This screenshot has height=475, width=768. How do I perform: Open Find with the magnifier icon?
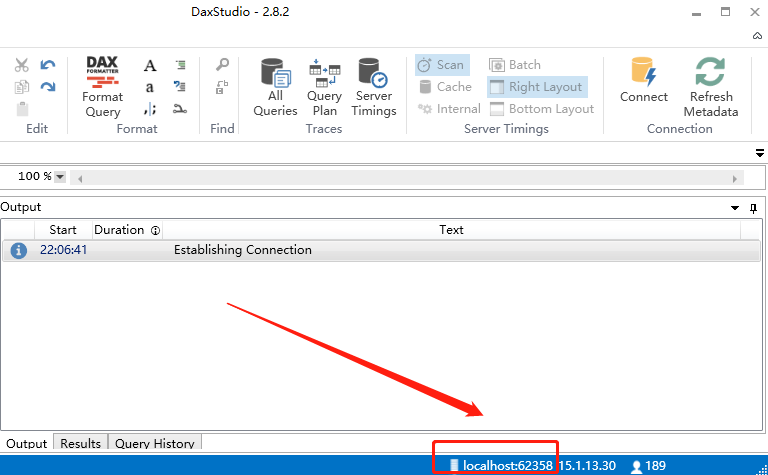[x=222, y=65]
